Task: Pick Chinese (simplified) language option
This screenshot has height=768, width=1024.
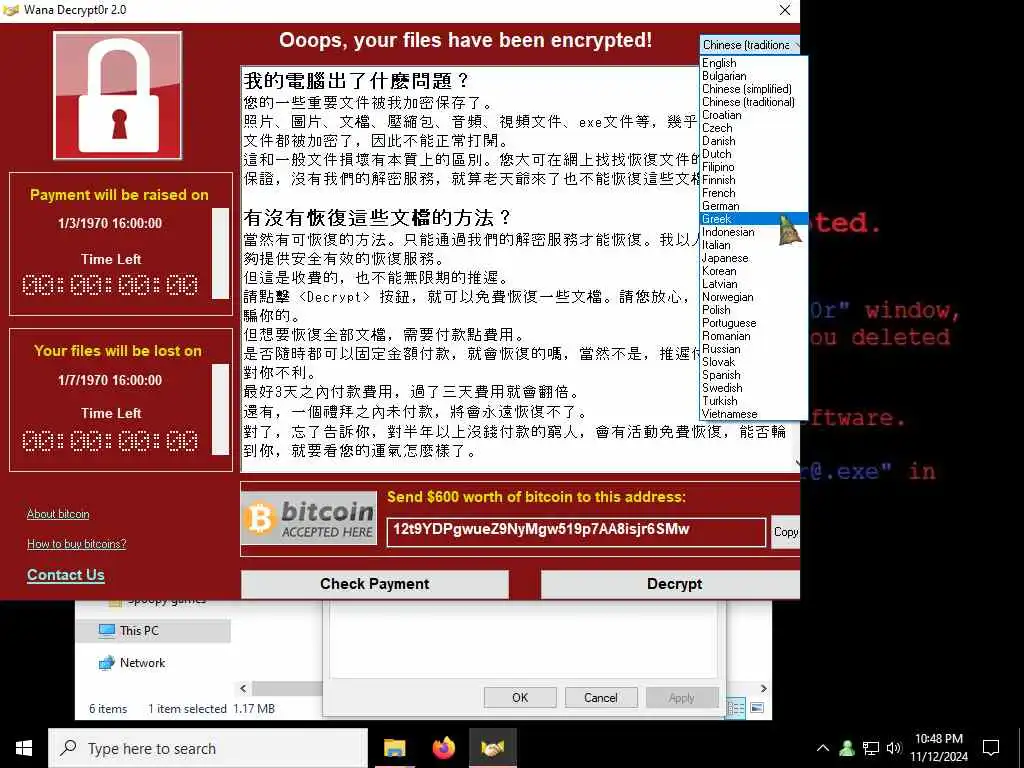Action: [754, 89]
